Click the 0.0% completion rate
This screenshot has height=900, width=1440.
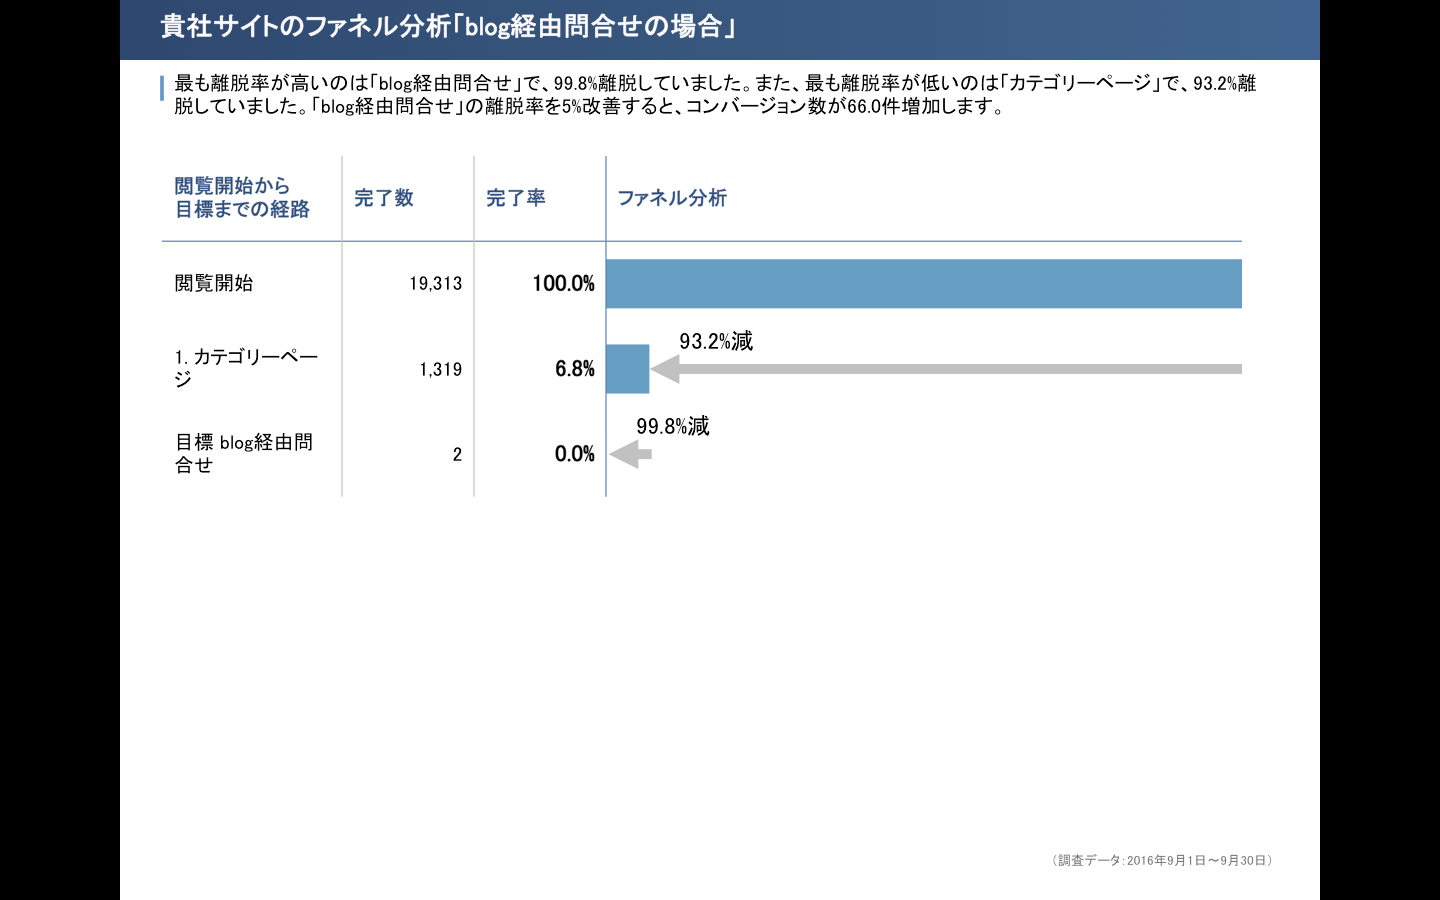pyautogui.click(x=575, y=454)
